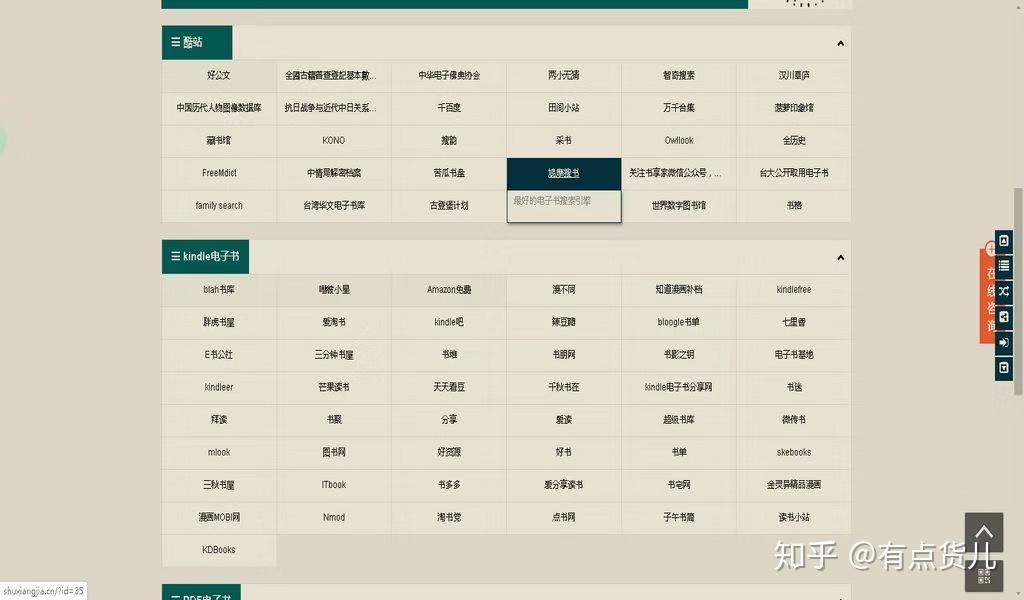Viewport: 1024px width, 600px height.
Task: Collapse the 酷站 section using its chevron
Action: [x=840, y=43]
